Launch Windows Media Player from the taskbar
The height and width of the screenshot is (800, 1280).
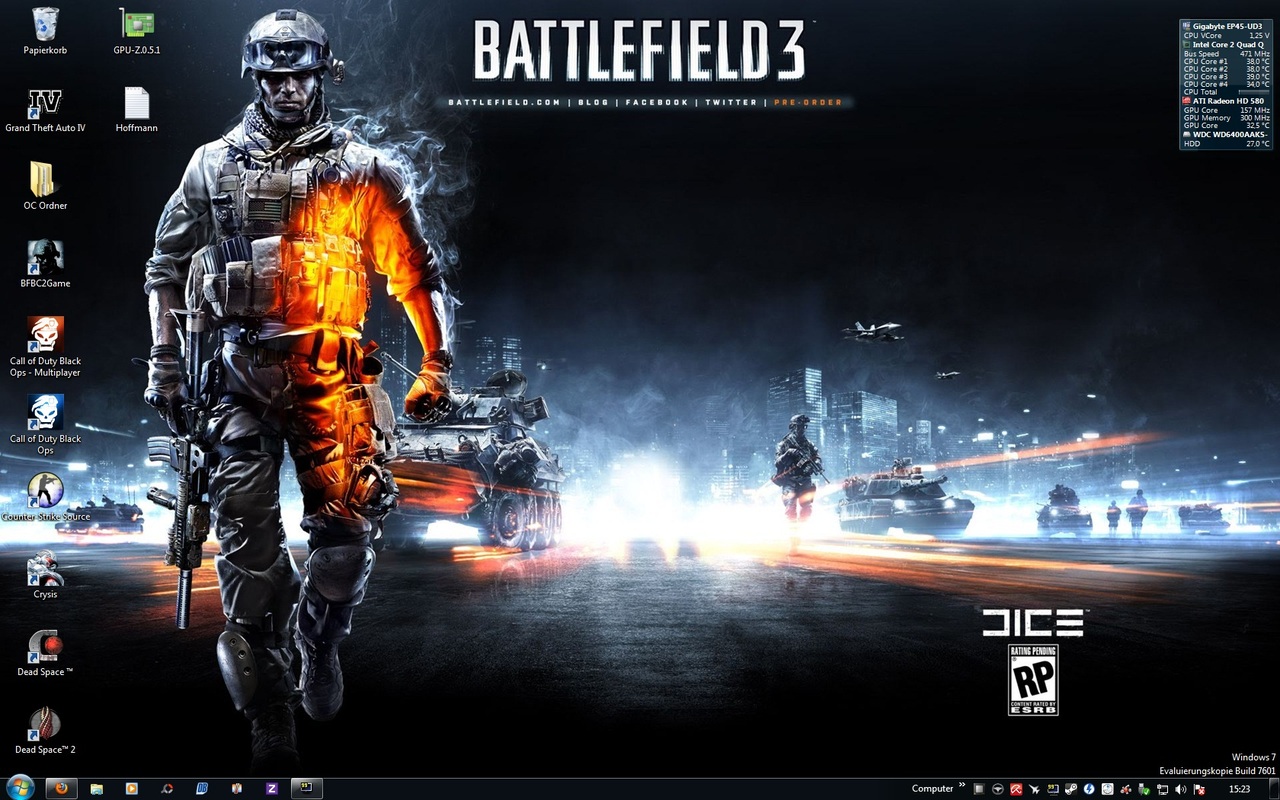(x=131, y=788)
